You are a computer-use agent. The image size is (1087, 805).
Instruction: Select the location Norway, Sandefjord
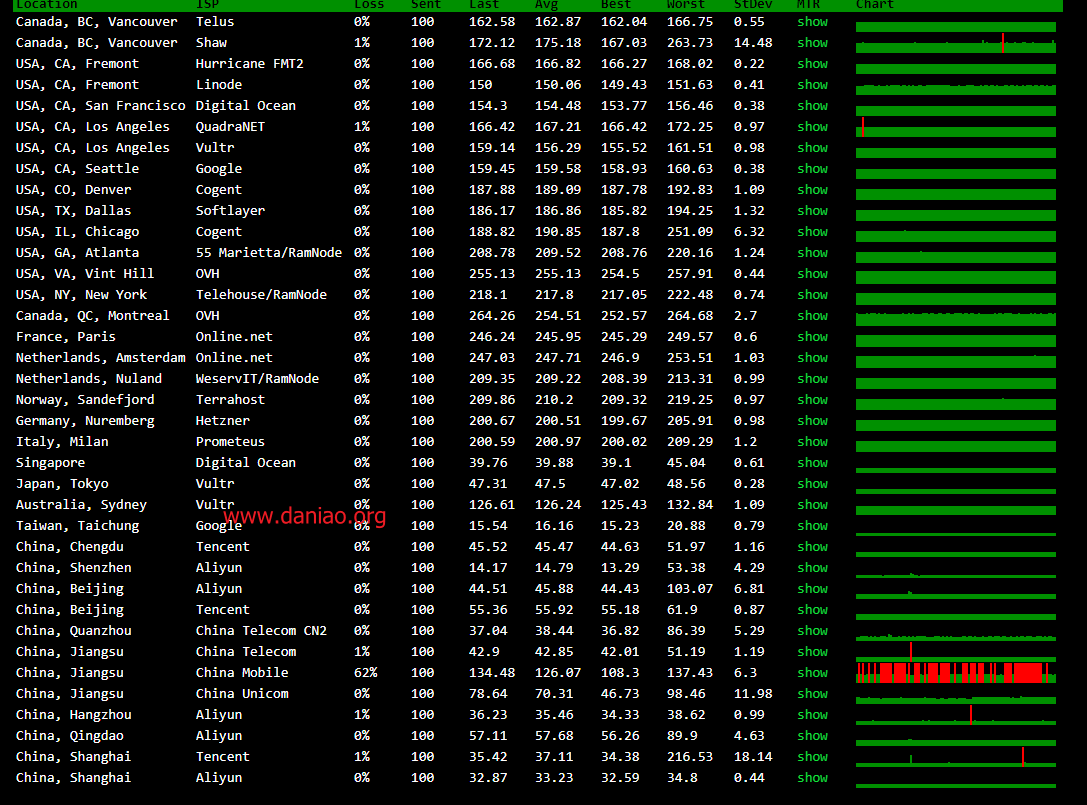point(85,400)
